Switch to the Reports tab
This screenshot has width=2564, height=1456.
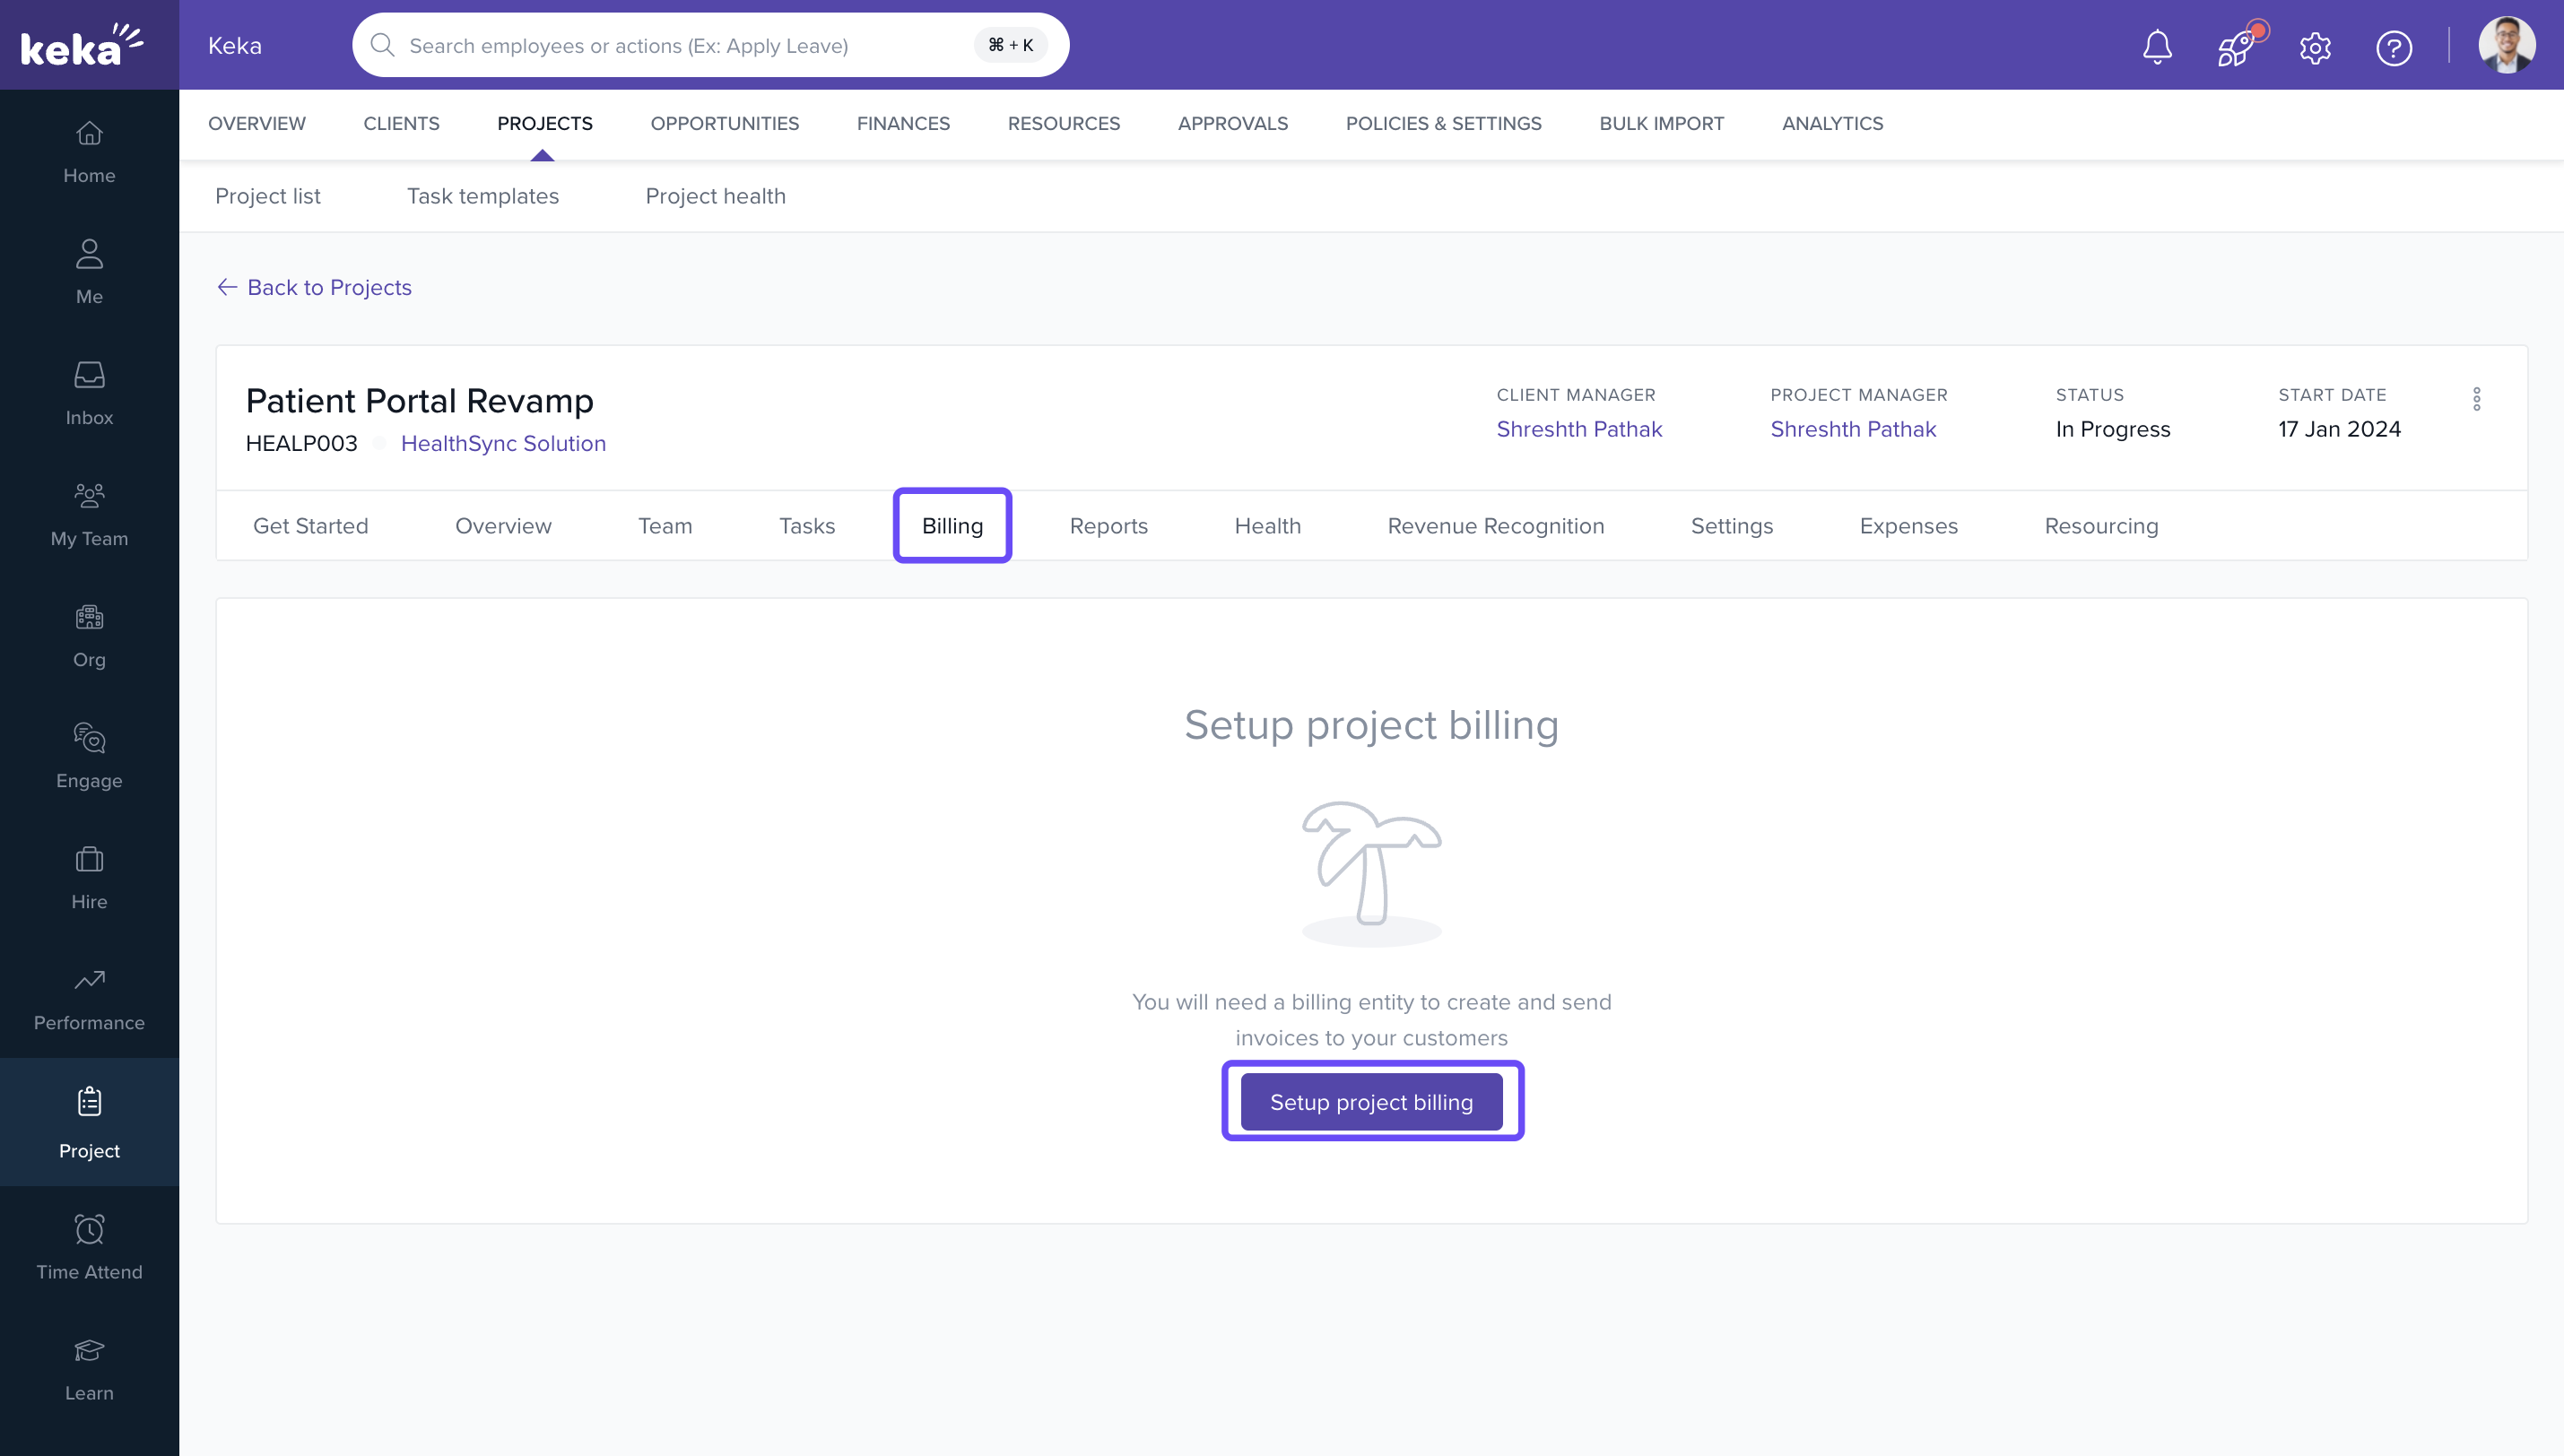click(1108, 525)
